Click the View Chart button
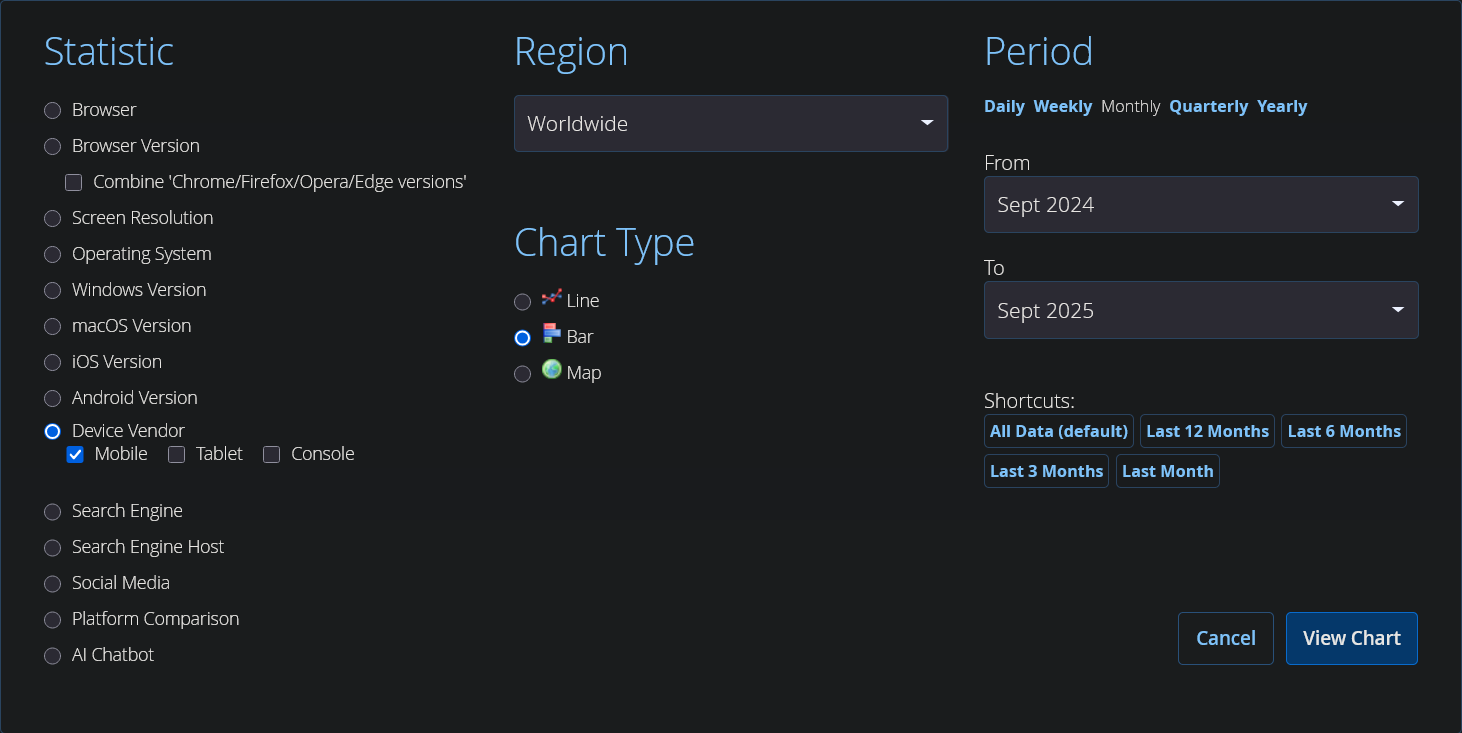The height and width of the screenshot is (733, 1462). (x=1352, y=638)
